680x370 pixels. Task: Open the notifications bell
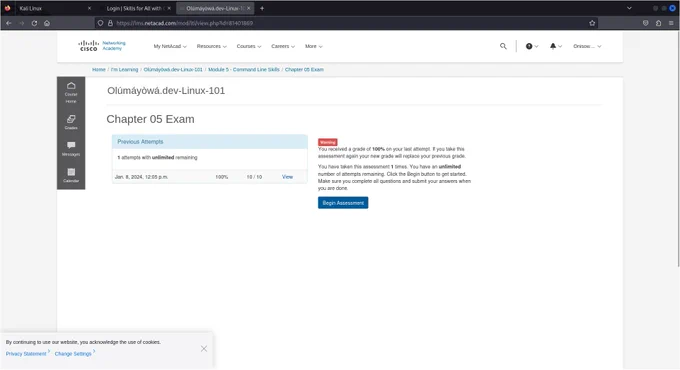(556, 46)
